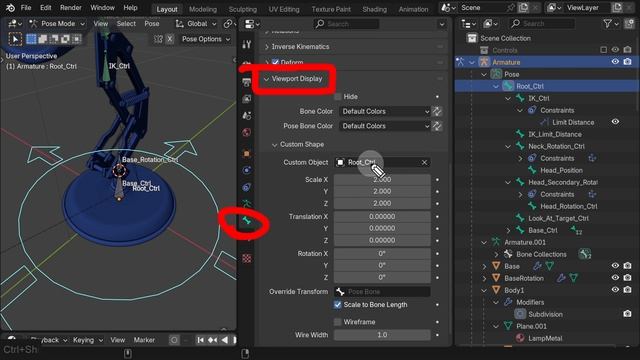Image resolution: width=640 pixels, height=360 pixels.
Task: Choose the Invert selection mode icon
Action: click(x=65, y=39)
